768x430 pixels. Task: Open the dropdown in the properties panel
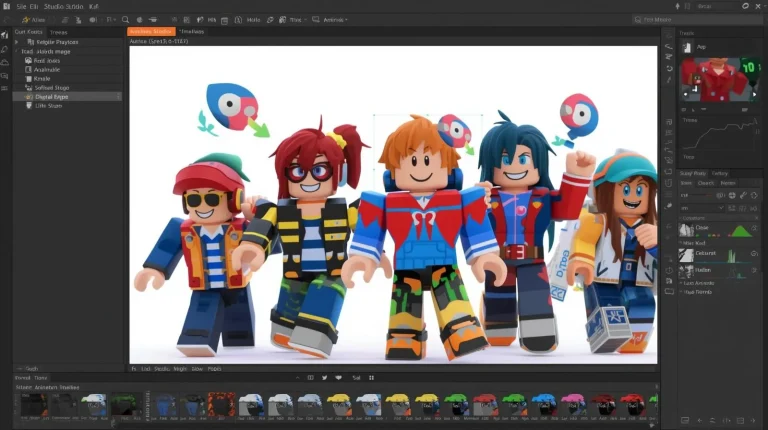[702, 208]
